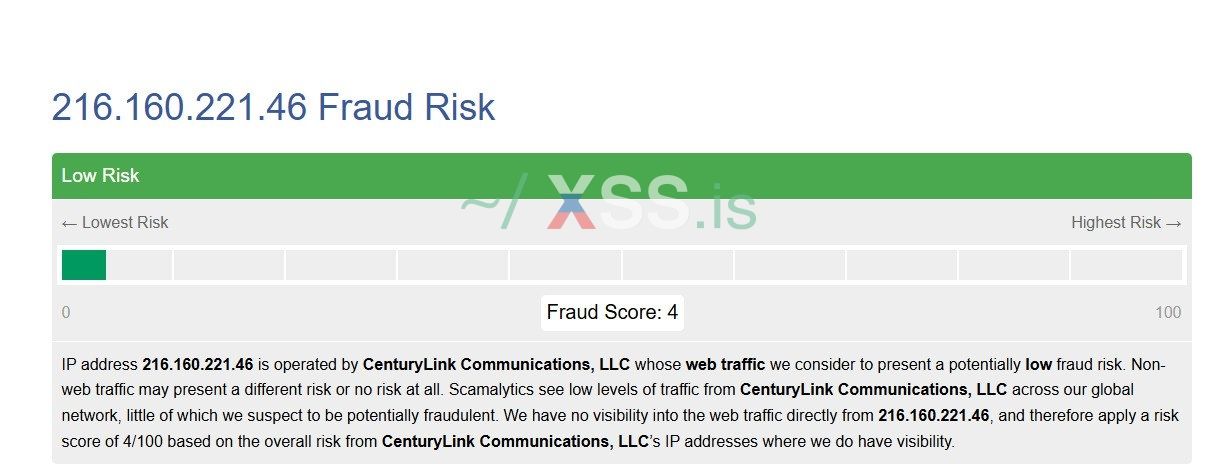Screen dimensions: 1217x474
Task: Click the bold word "low" in the description
Action: pyautogui.click(x=1038, y=365)
